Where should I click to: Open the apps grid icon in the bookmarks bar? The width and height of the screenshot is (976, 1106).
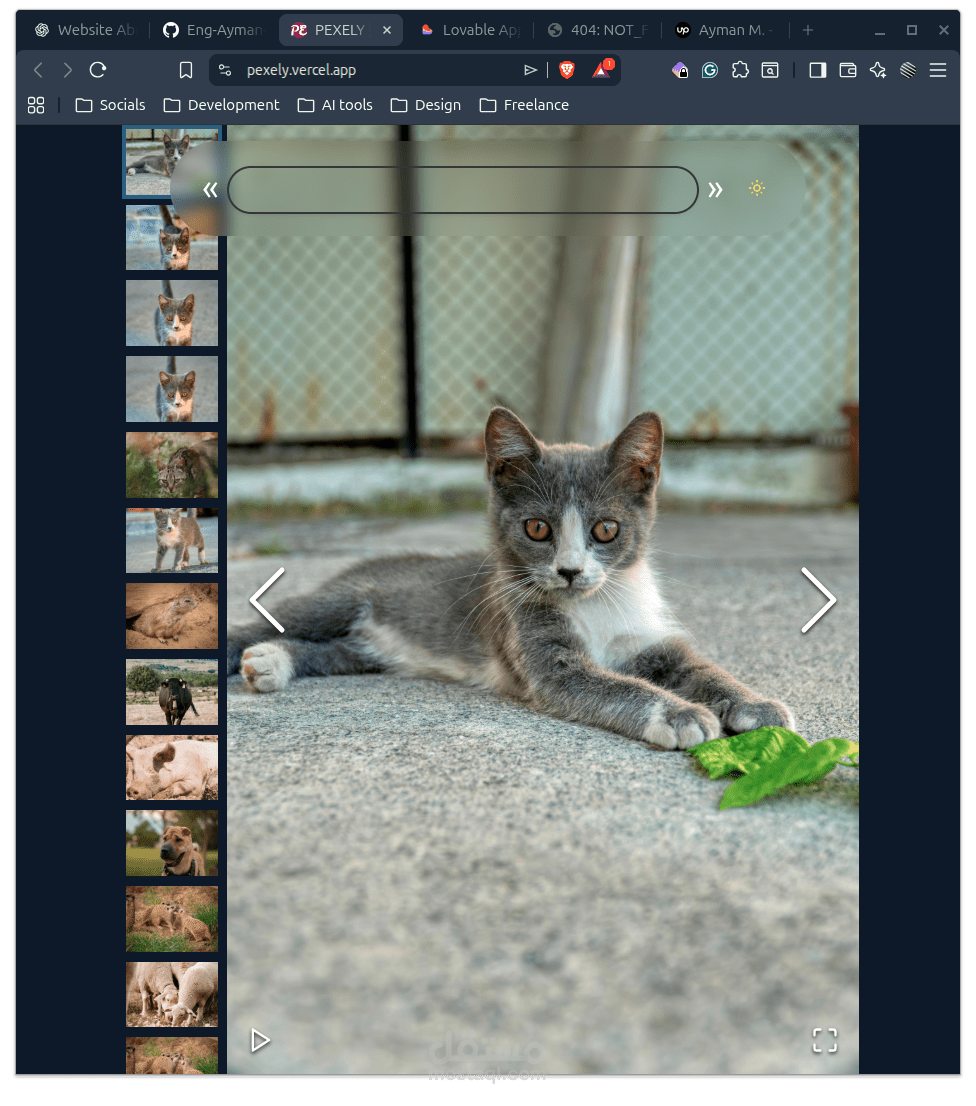pyautogui.click(x=36, y=105)
